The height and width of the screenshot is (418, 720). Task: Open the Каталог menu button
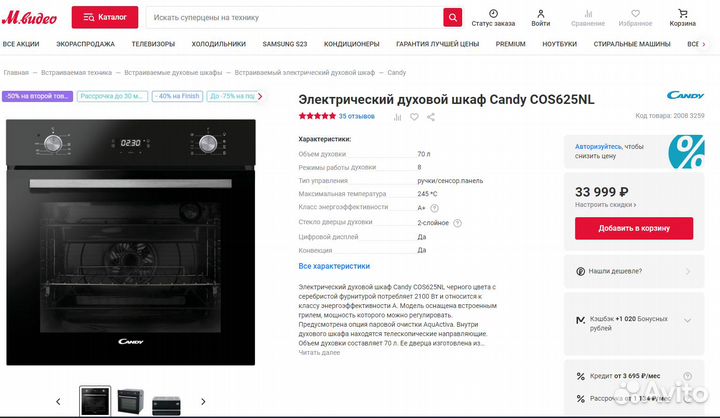point(105,17)
